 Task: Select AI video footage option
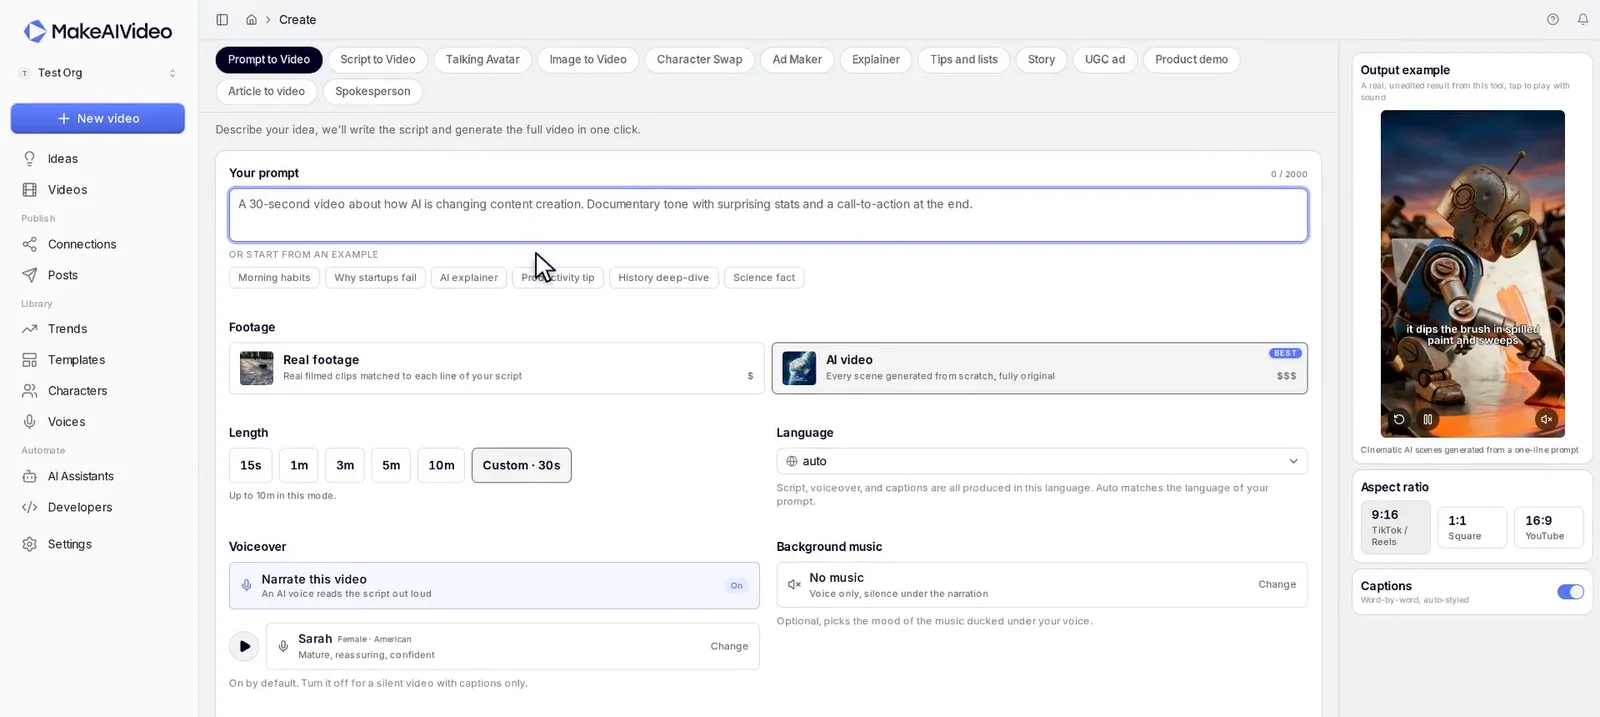pos(1039,368)
